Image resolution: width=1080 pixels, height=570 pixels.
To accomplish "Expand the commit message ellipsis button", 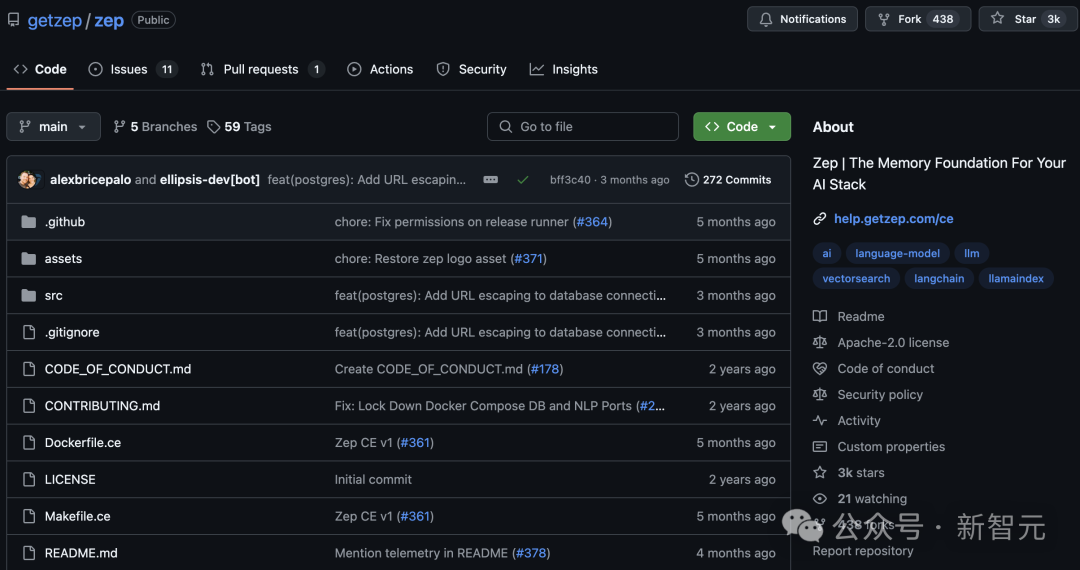I will click(490, 180).
